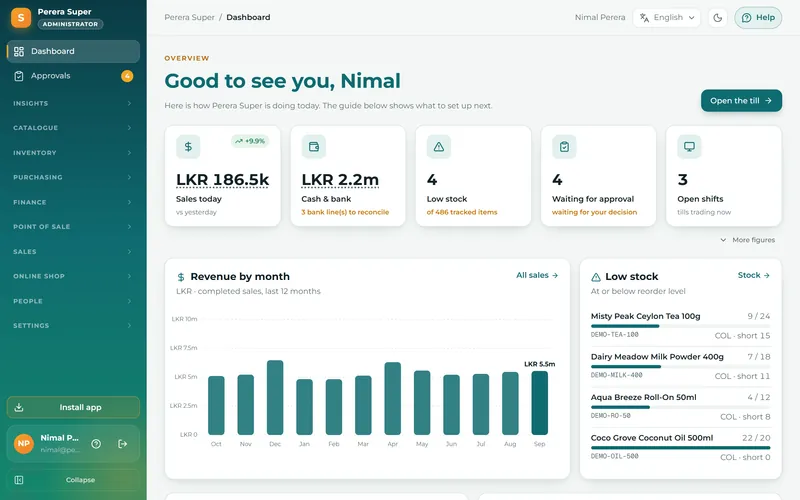800x500 pixels.
Task: Click the LKR 2.2m cash figure
Action: [340, 180]
